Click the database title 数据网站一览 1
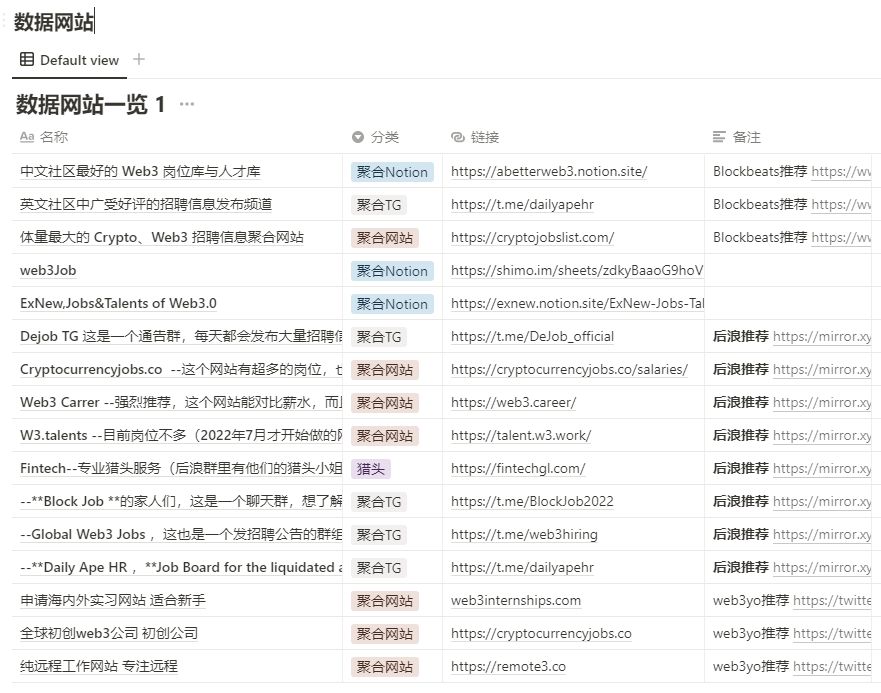 coord(90,105)
